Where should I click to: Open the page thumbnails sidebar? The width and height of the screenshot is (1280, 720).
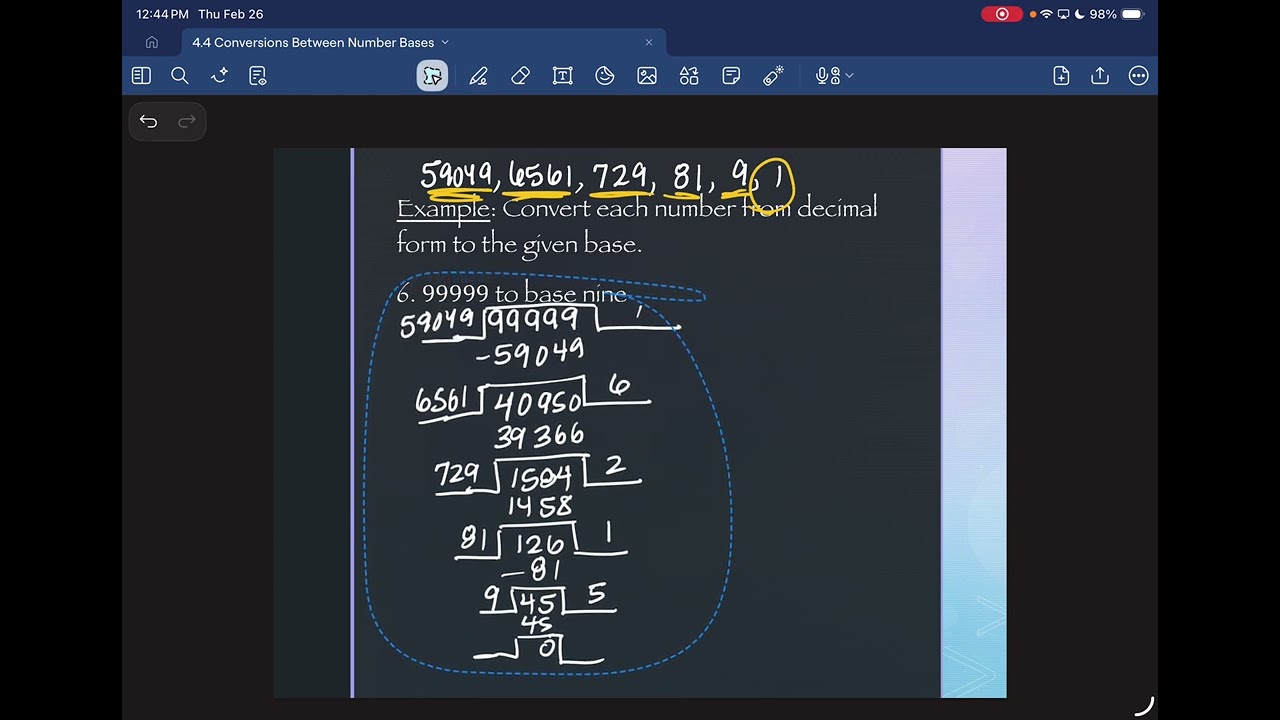(141, 75)
